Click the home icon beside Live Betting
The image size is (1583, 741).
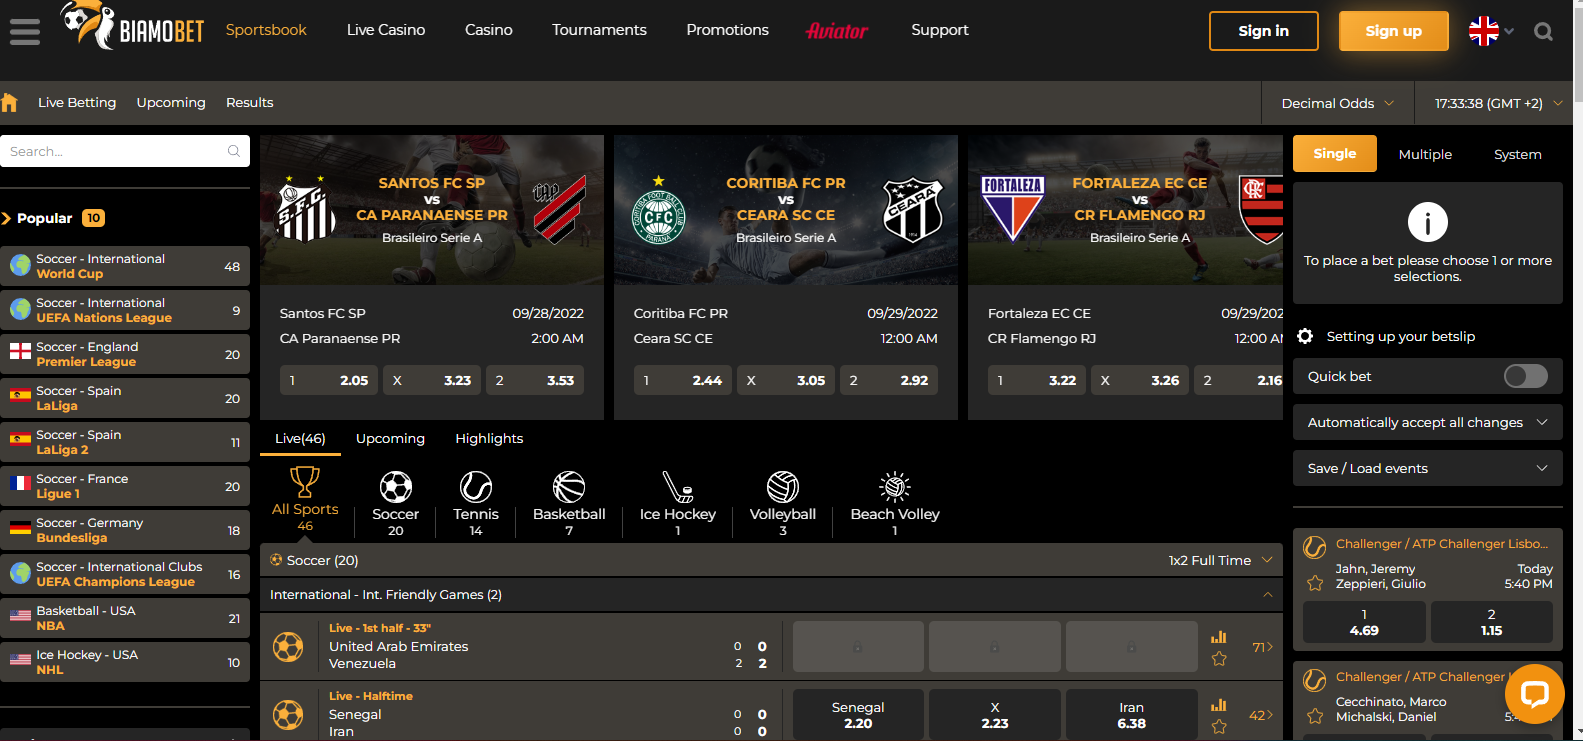(10, 102)
